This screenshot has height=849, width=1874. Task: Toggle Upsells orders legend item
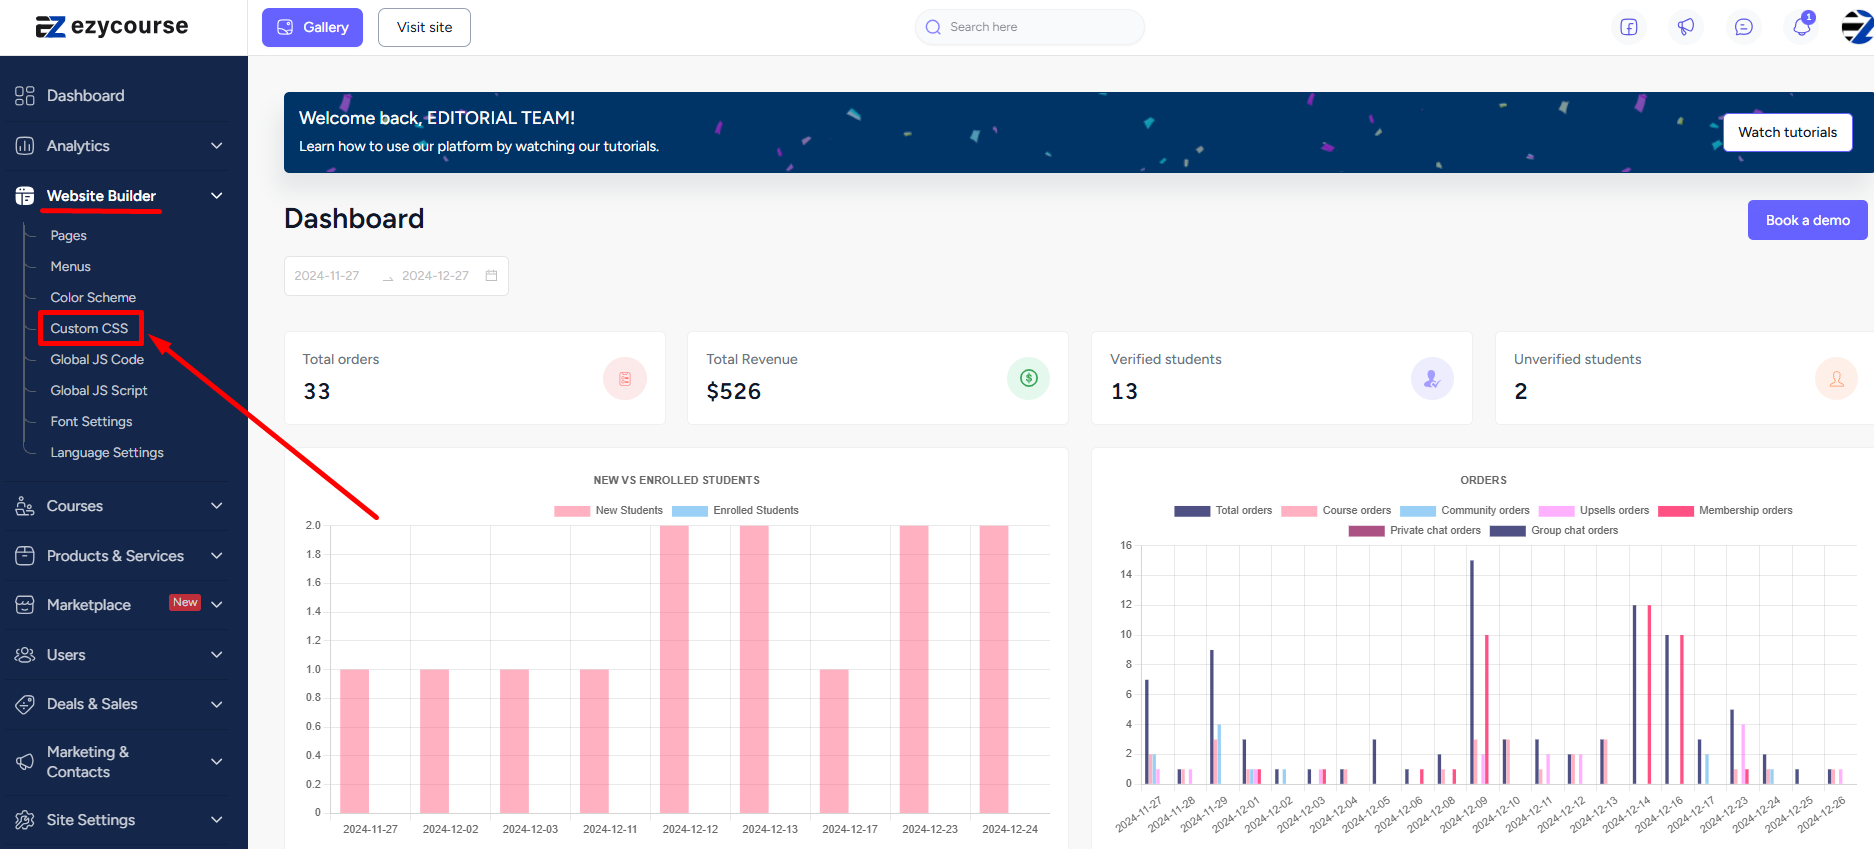[1594, 511]
